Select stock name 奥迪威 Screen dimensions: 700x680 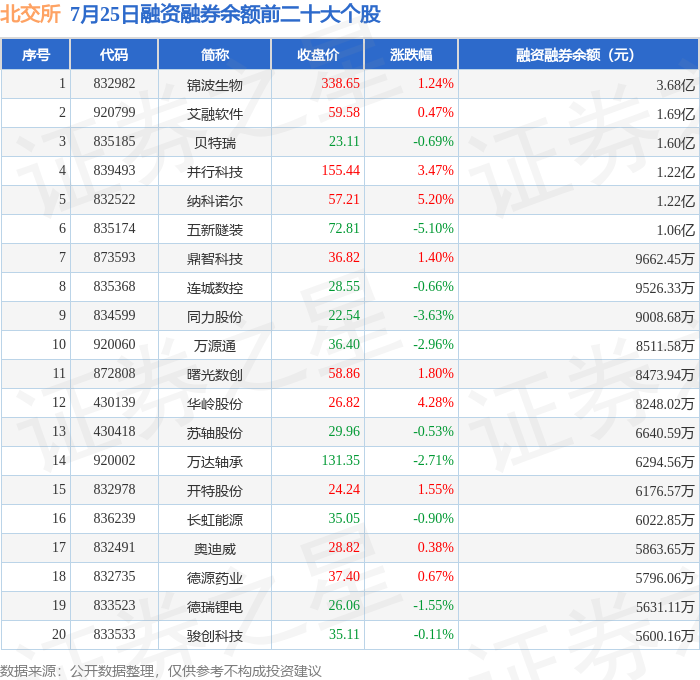click(215, 549)
